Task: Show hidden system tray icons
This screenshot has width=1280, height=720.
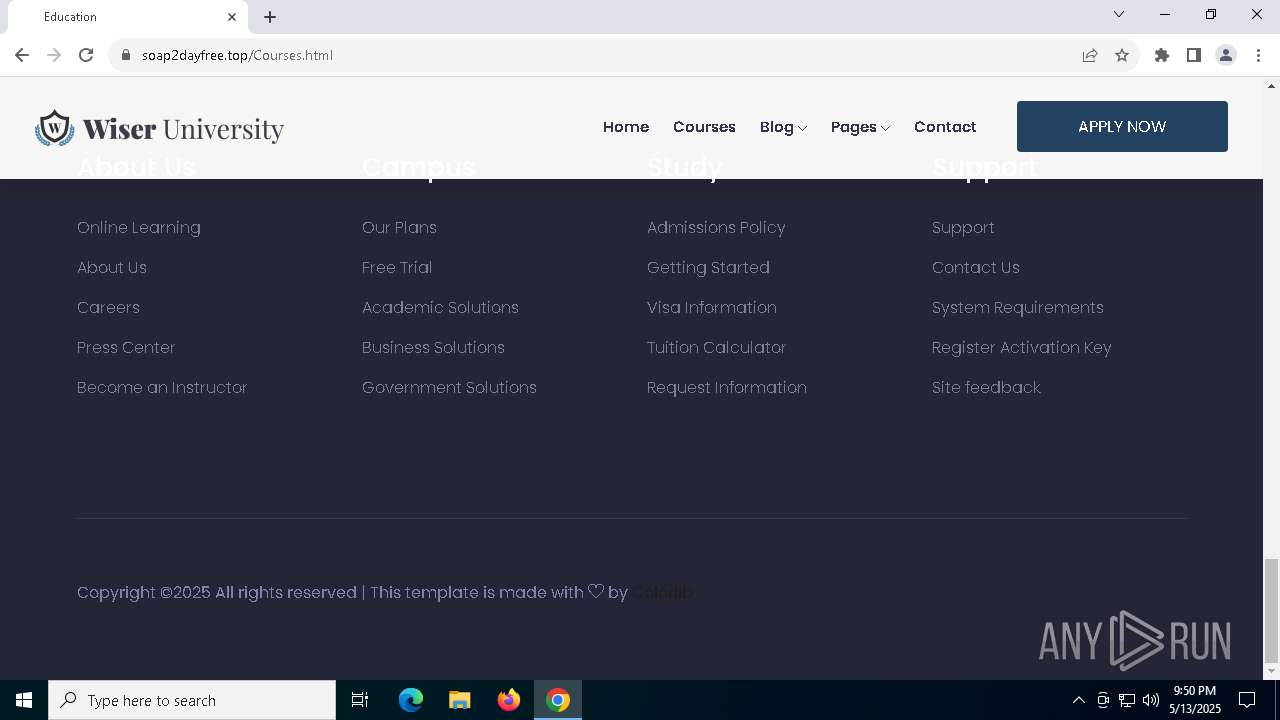Action: 1079,700
